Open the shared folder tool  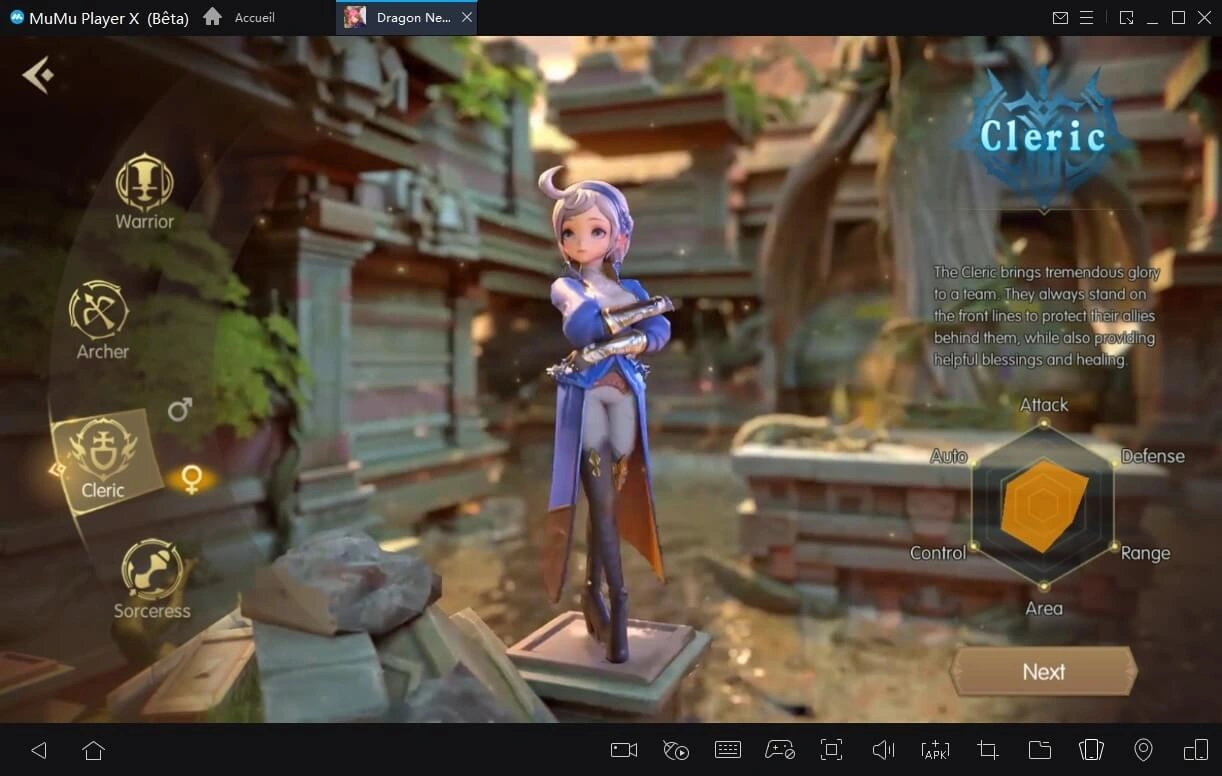click(x=1039, y=749)
